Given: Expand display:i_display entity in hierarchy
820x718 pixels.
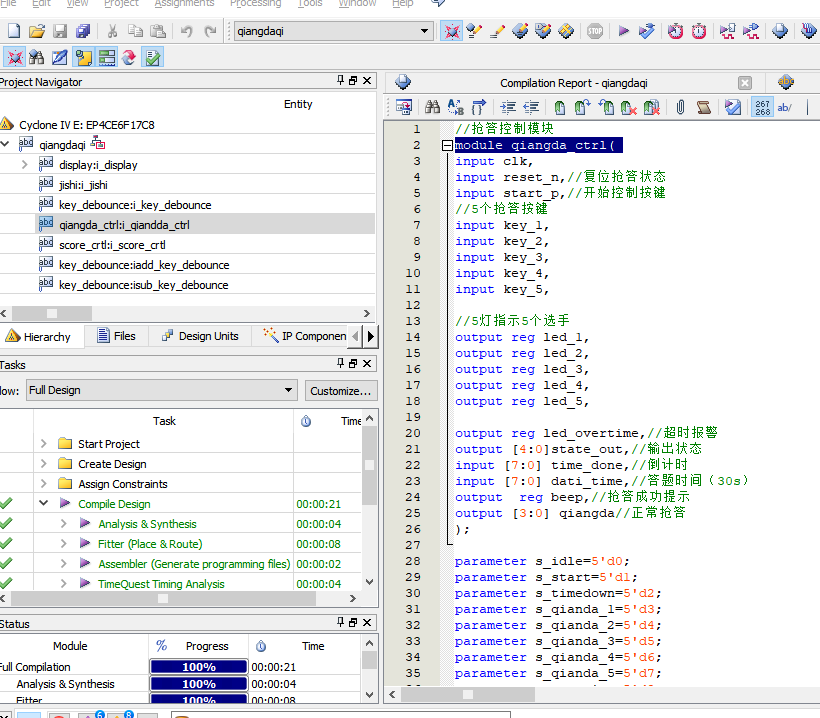Looking at the screenshot, I should pyautogui.click(x=24, y=165).
